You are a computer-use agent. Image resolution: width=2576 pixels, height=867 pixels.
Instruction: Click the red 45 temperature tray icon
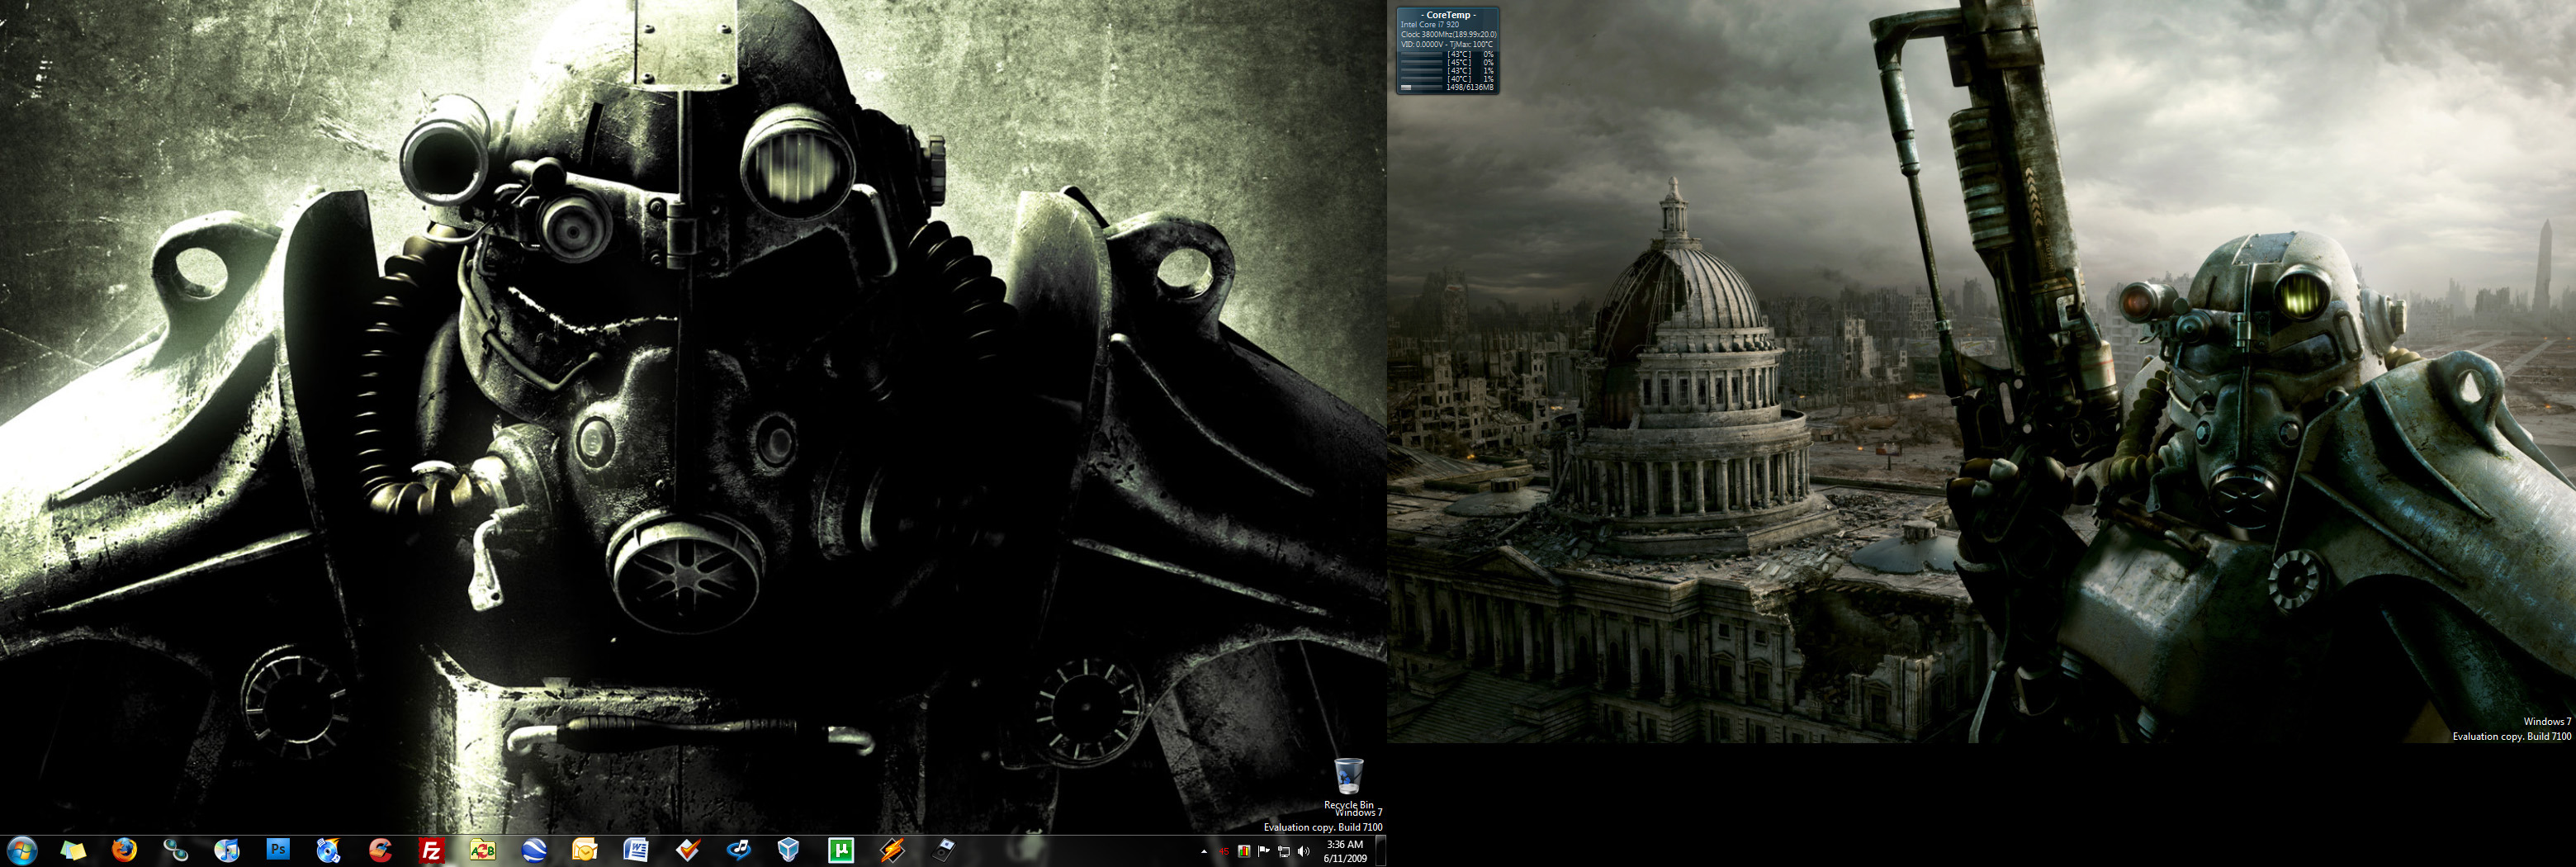click(1224, 852)
